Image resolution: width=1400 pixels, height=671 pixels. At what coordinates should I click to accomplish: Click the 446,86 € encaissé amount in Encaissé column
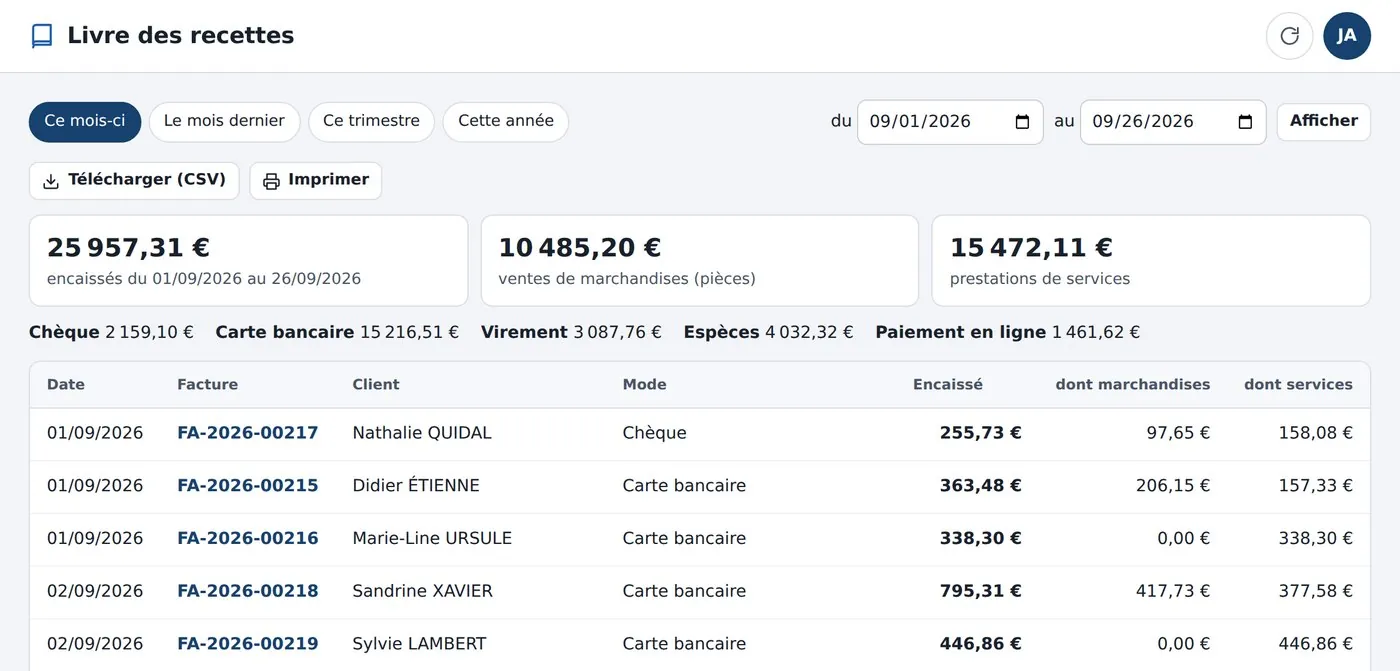click(980, 644)
